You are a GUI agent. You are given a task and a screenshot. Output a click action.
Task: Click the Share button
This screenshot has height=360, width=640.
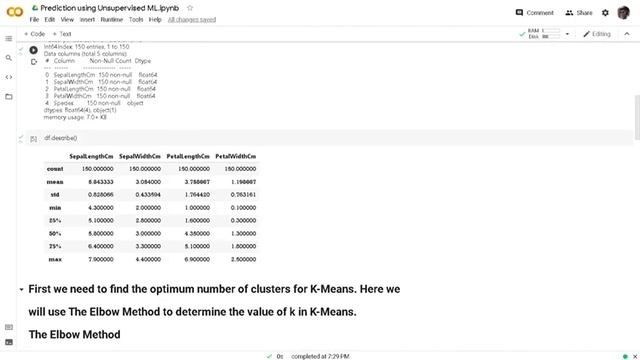coord(579,13)
